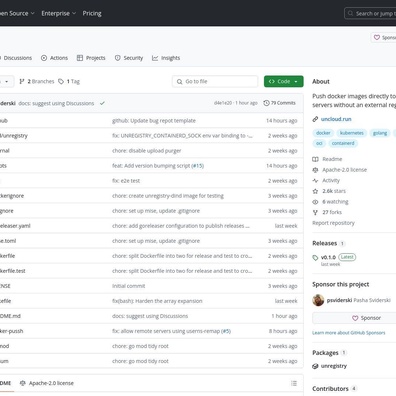
Task: Click the branch icon next to 2 Branches
Action: (22, 81)
